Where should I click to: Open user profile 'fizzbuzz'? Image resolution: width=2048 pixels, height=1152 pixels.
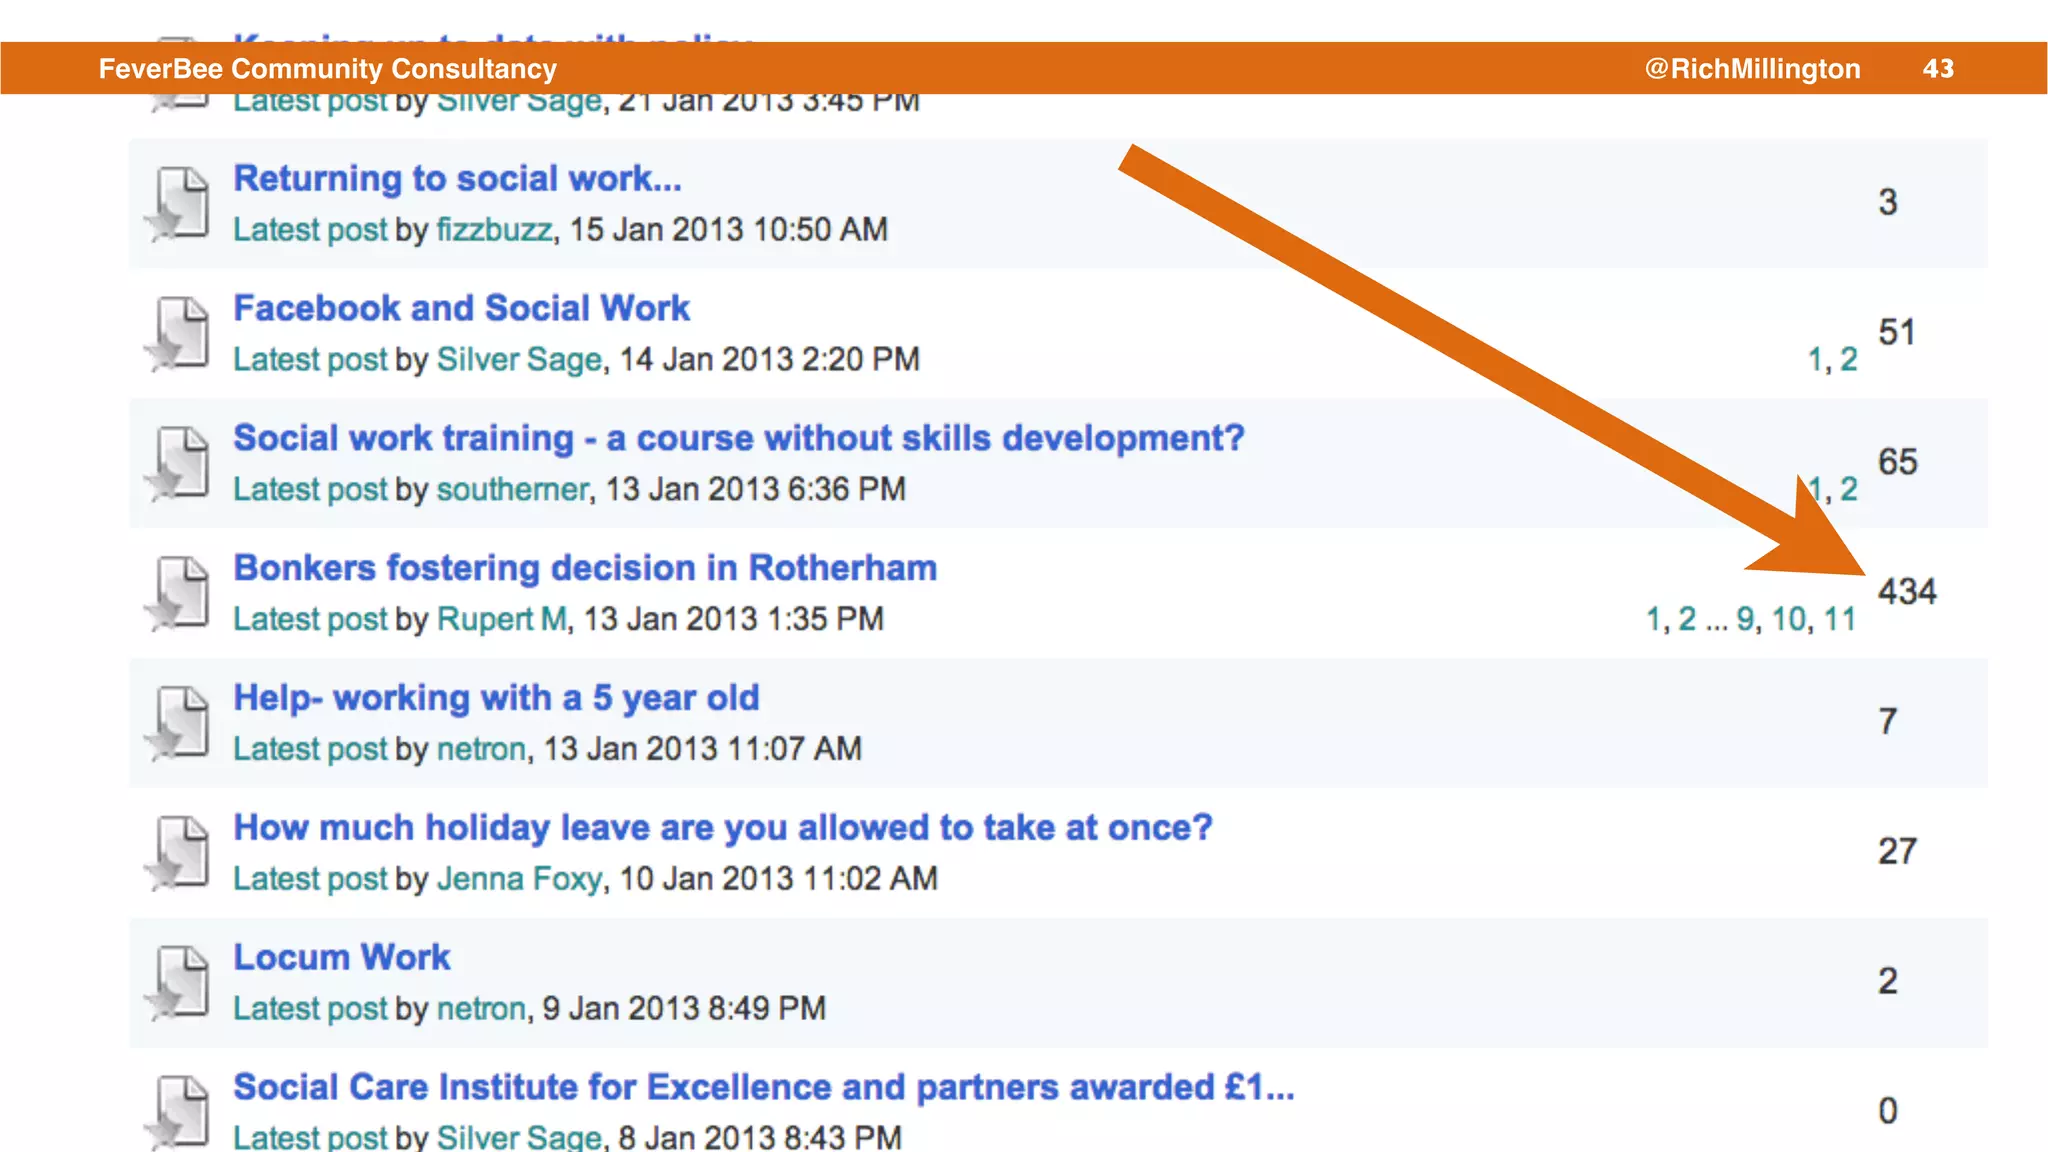(494, 230)
